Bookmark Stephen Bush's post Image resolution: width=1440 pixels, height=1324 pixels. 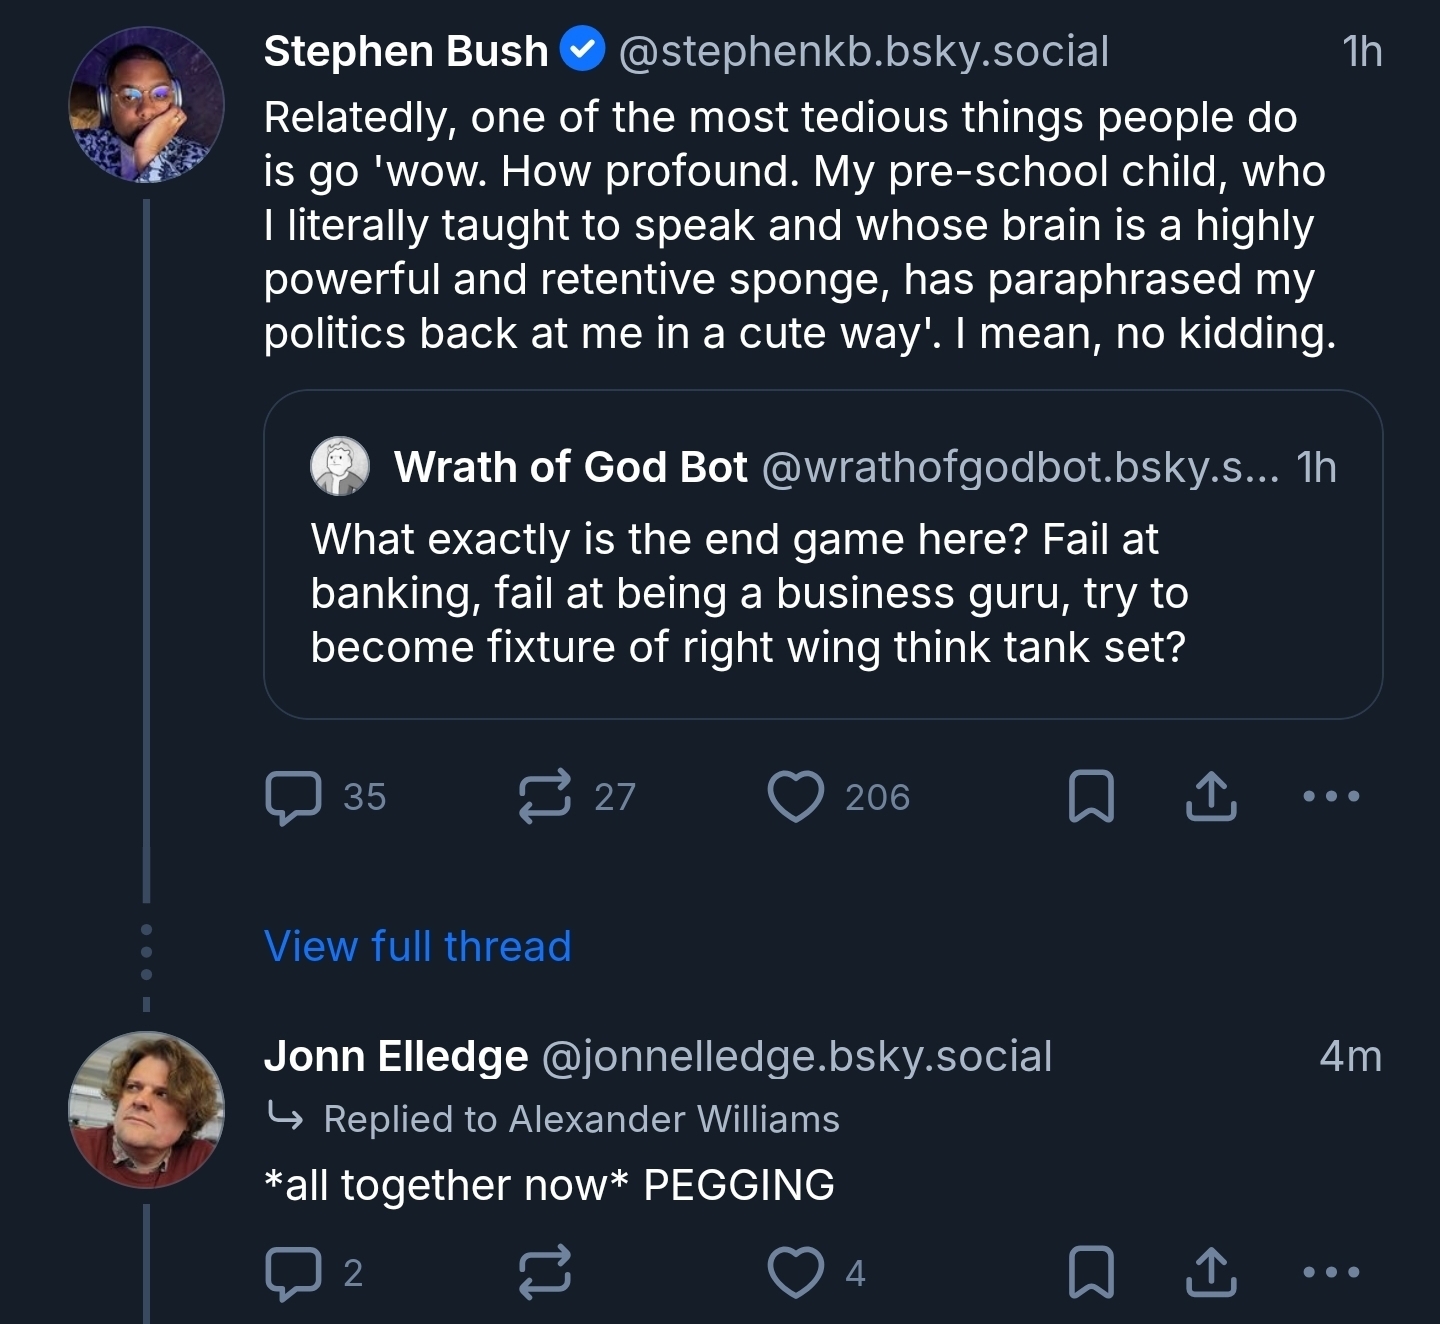pyautogui.click(x=1091, y=797)
